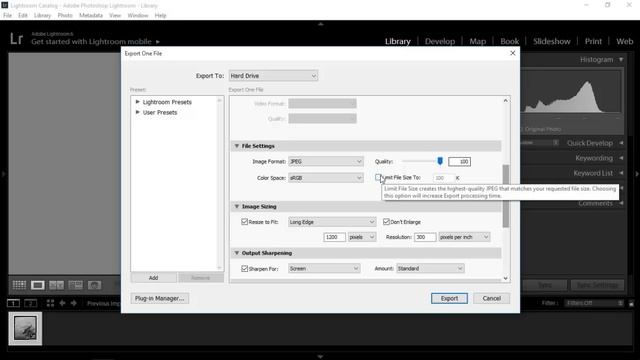
Task: Switch to the Slideshow module
Action: 551,41
